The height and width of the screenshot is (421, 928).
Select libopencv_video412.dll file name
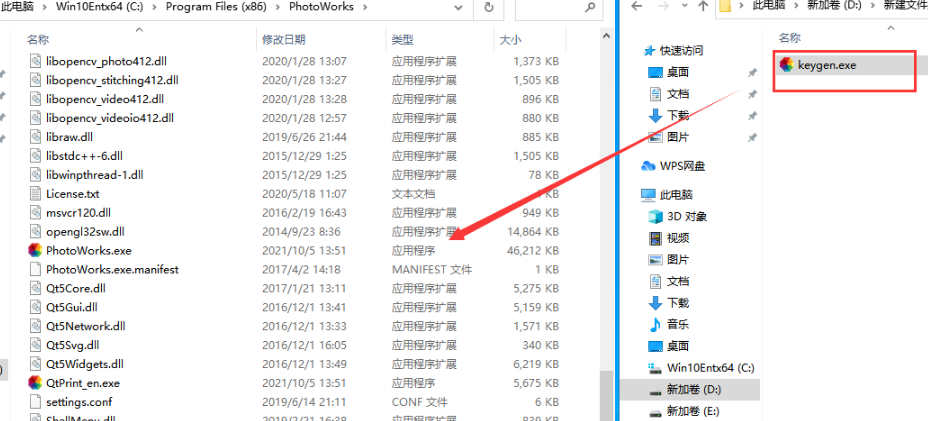105,99
